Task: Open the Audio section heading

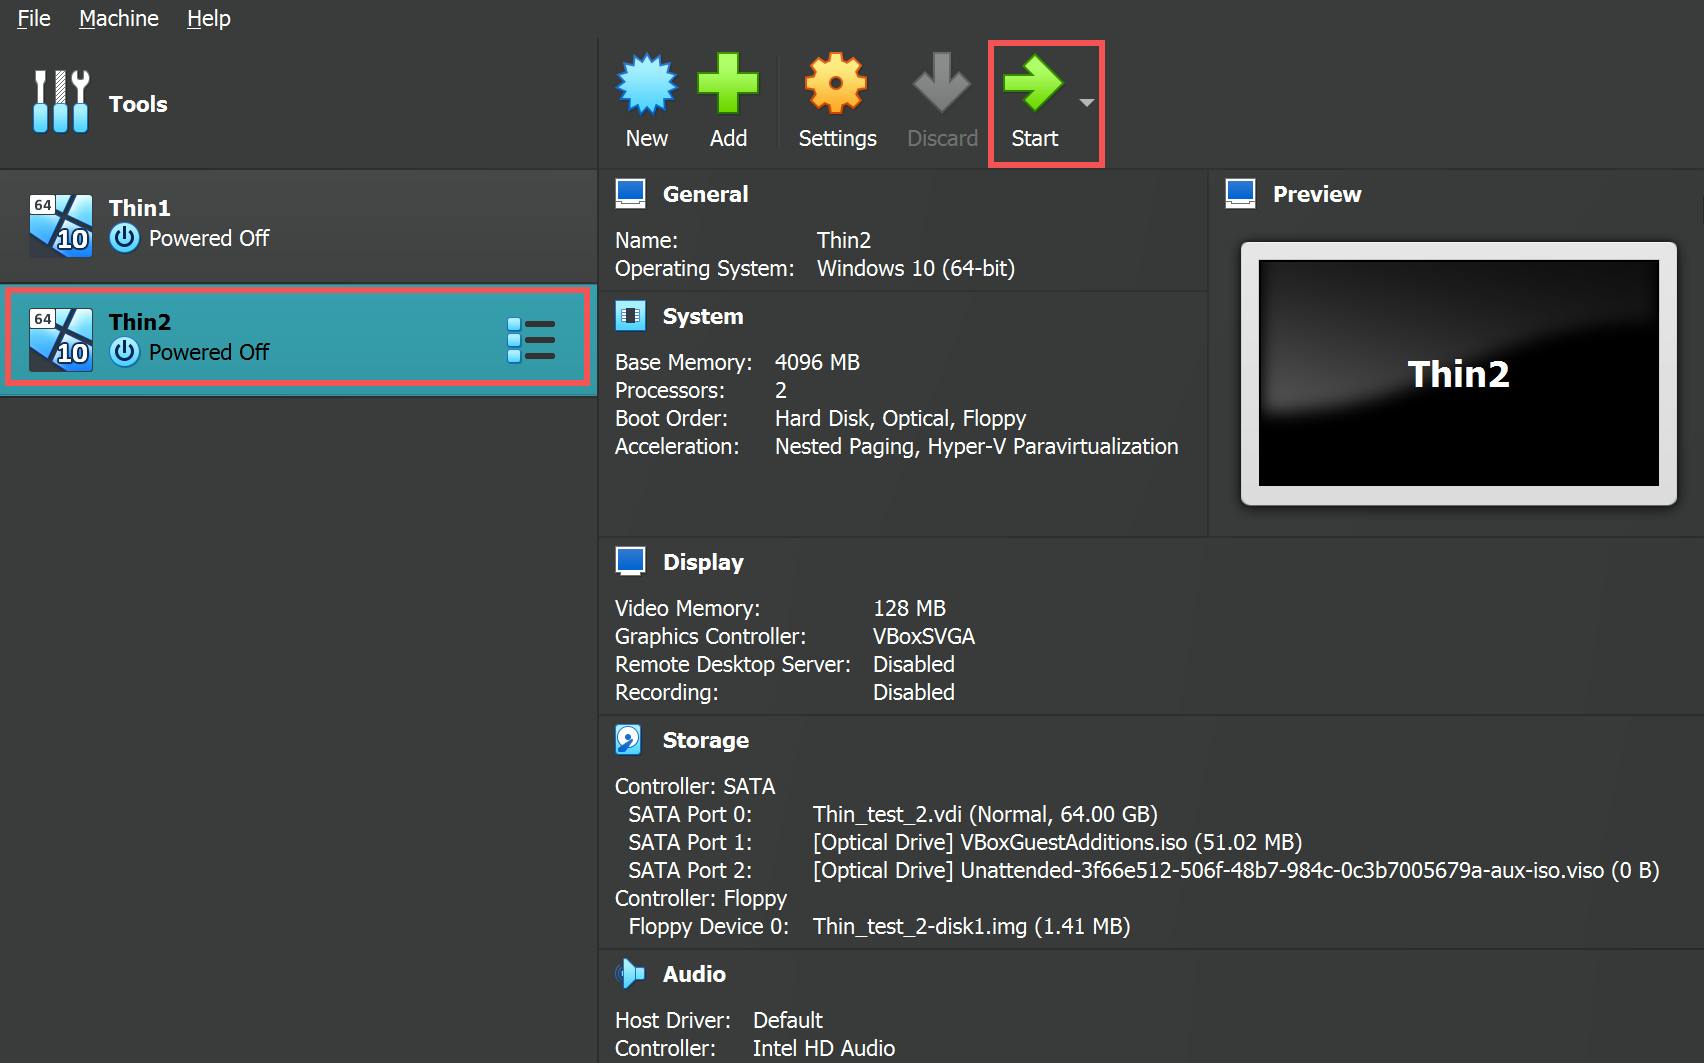Action: pos(694,974)
